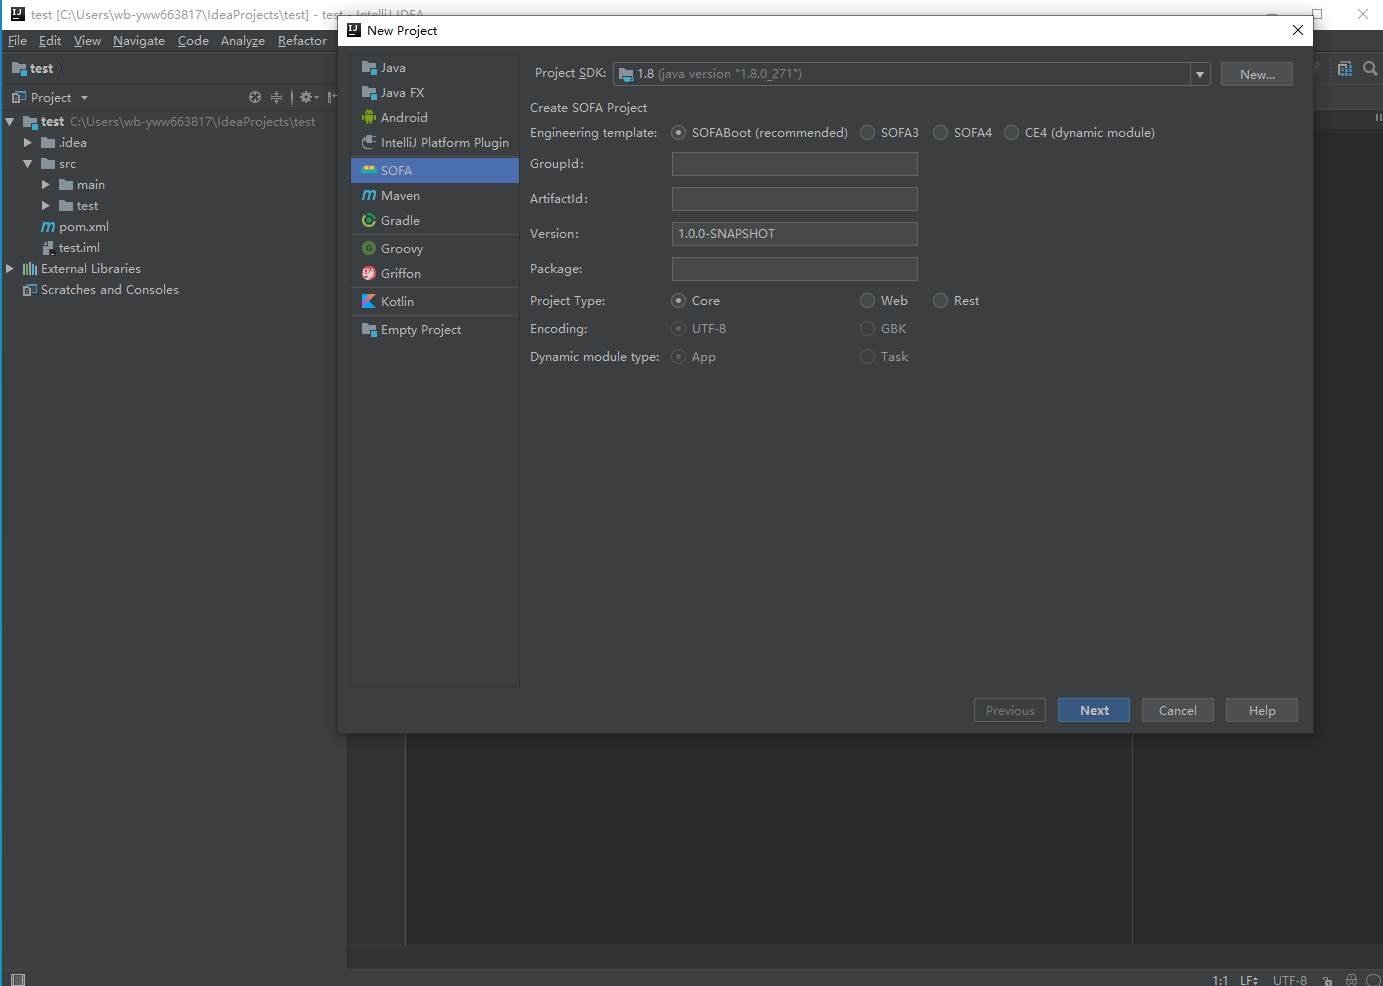Click the Help button
Image resolution: width=1383 pixels, height=986 pixels.
pos(1262,710)
